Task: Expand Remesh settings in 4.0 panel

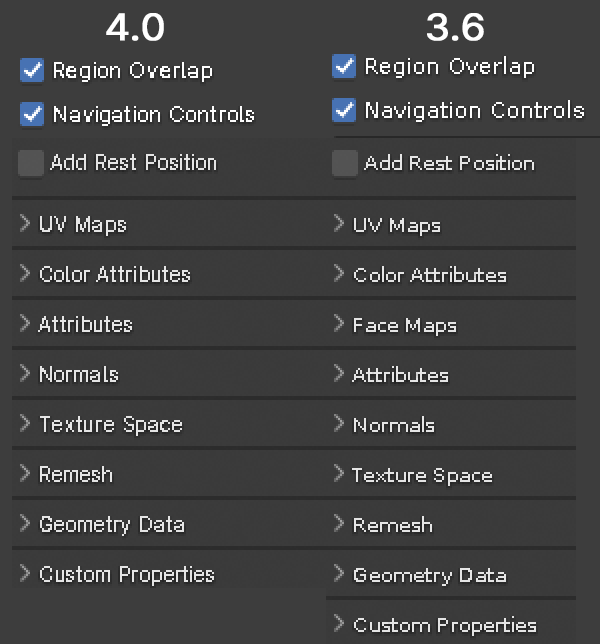Action: 75,474
